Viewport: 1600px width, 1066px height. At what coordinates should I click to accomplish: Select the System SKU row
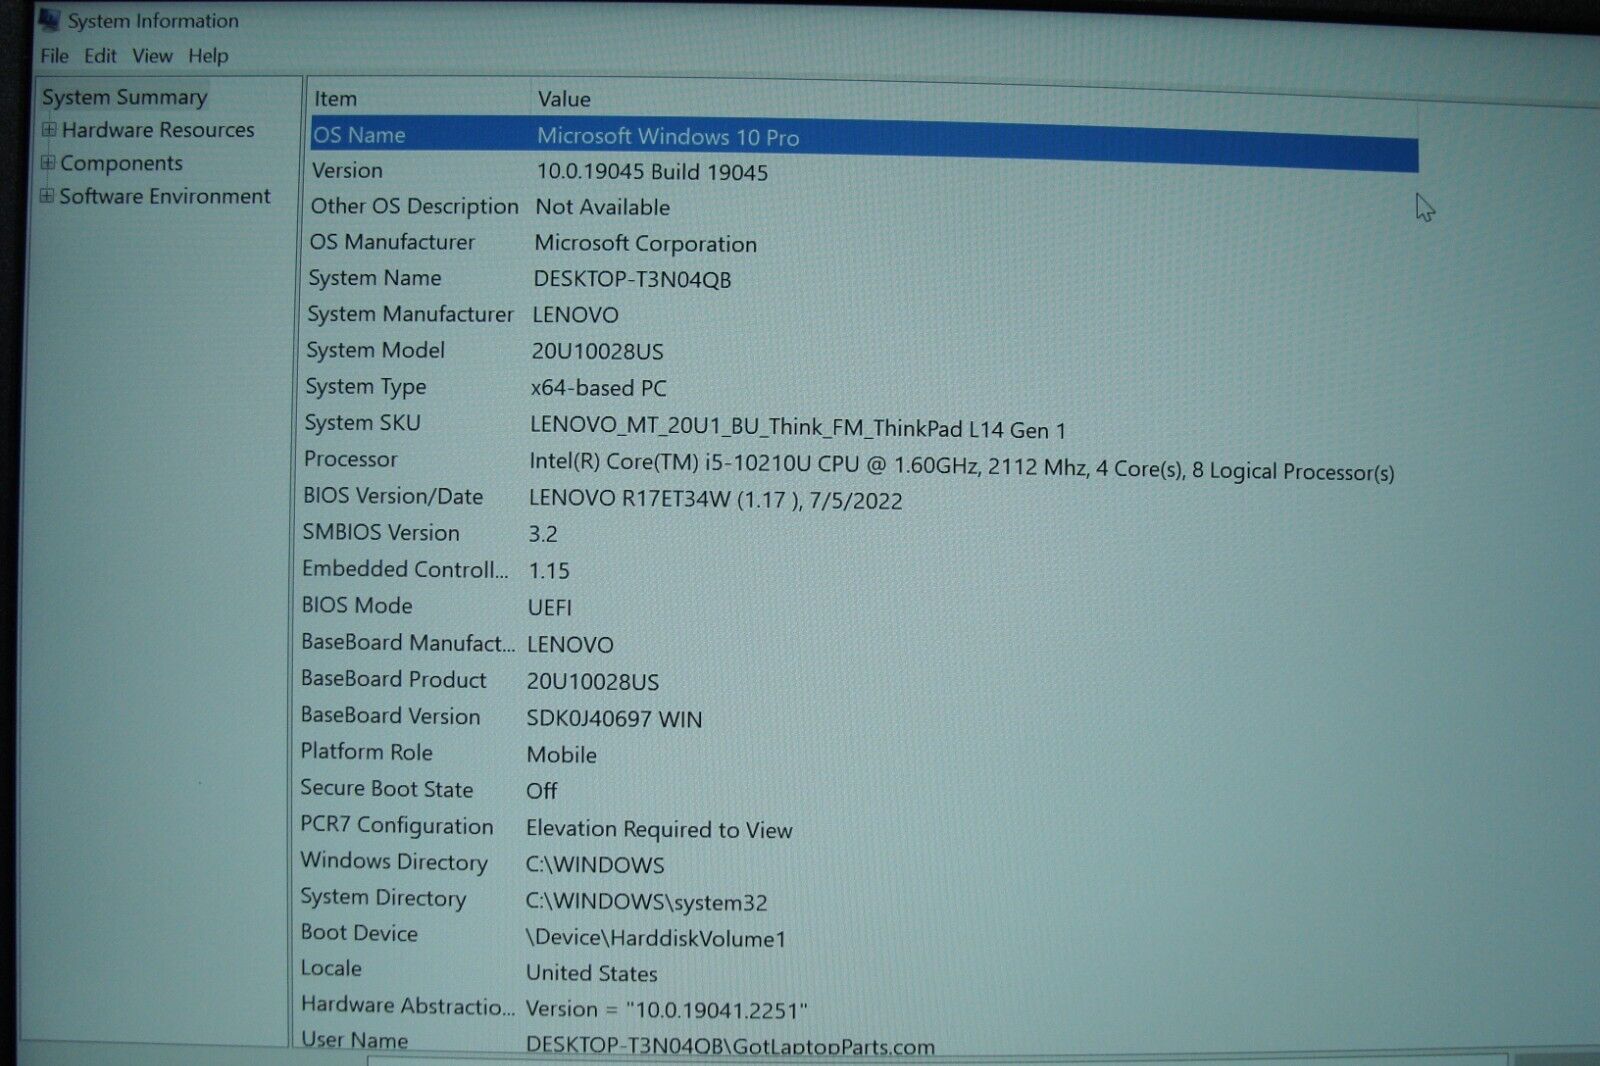pyautogui.click(x=363, y=423)
